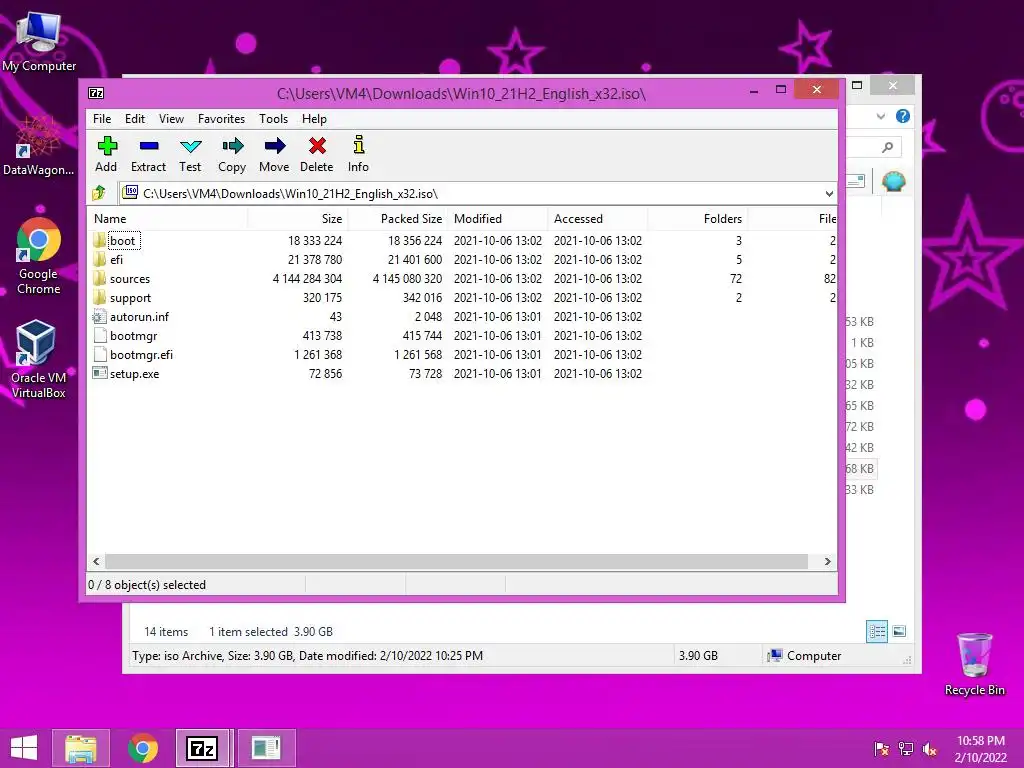Sort by the Folders column header
Image resolution: width=1024 pixels, height=768 pixels.
tap(697, 219)
